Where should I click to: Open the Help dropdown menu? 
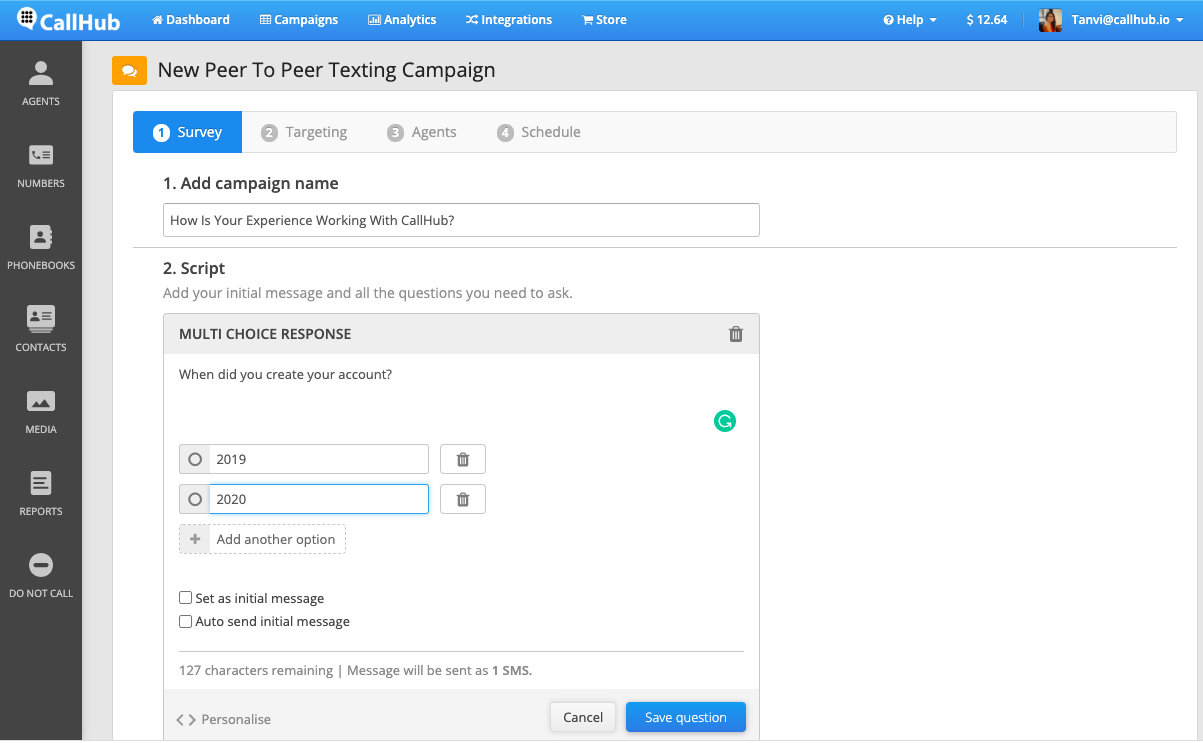pos(910,20)
